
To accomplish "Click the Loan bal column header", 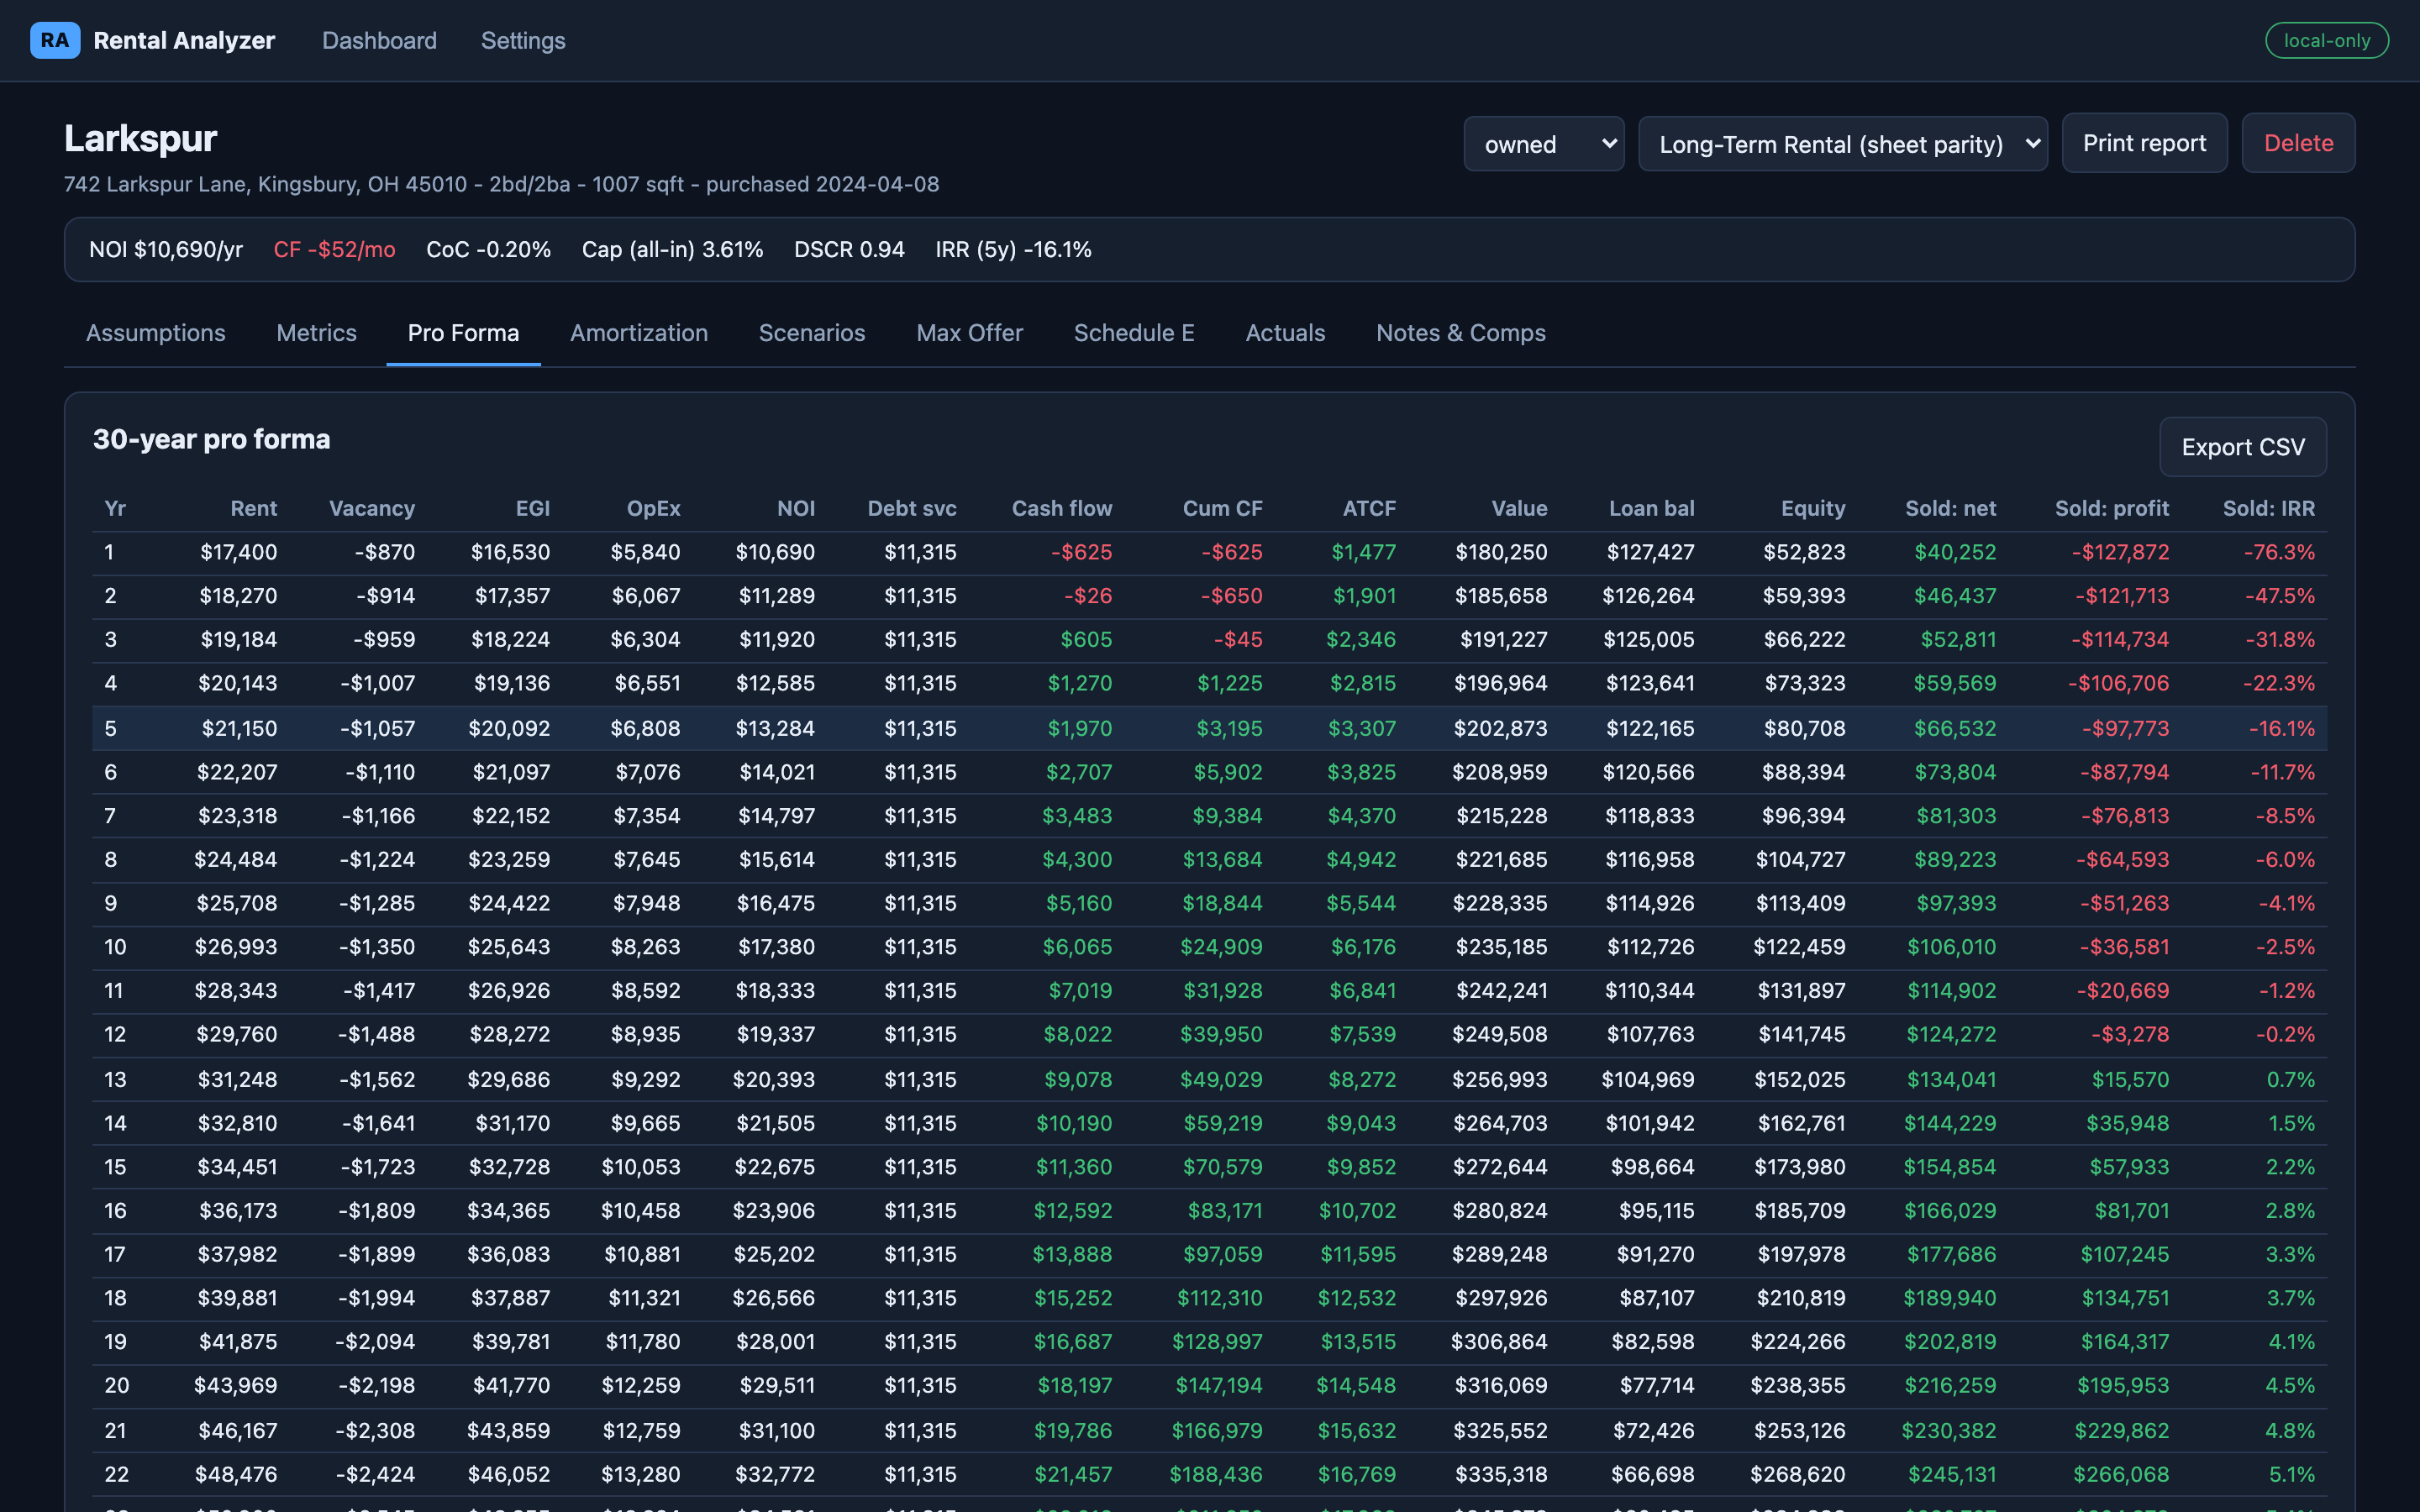I will (1652, 508).
